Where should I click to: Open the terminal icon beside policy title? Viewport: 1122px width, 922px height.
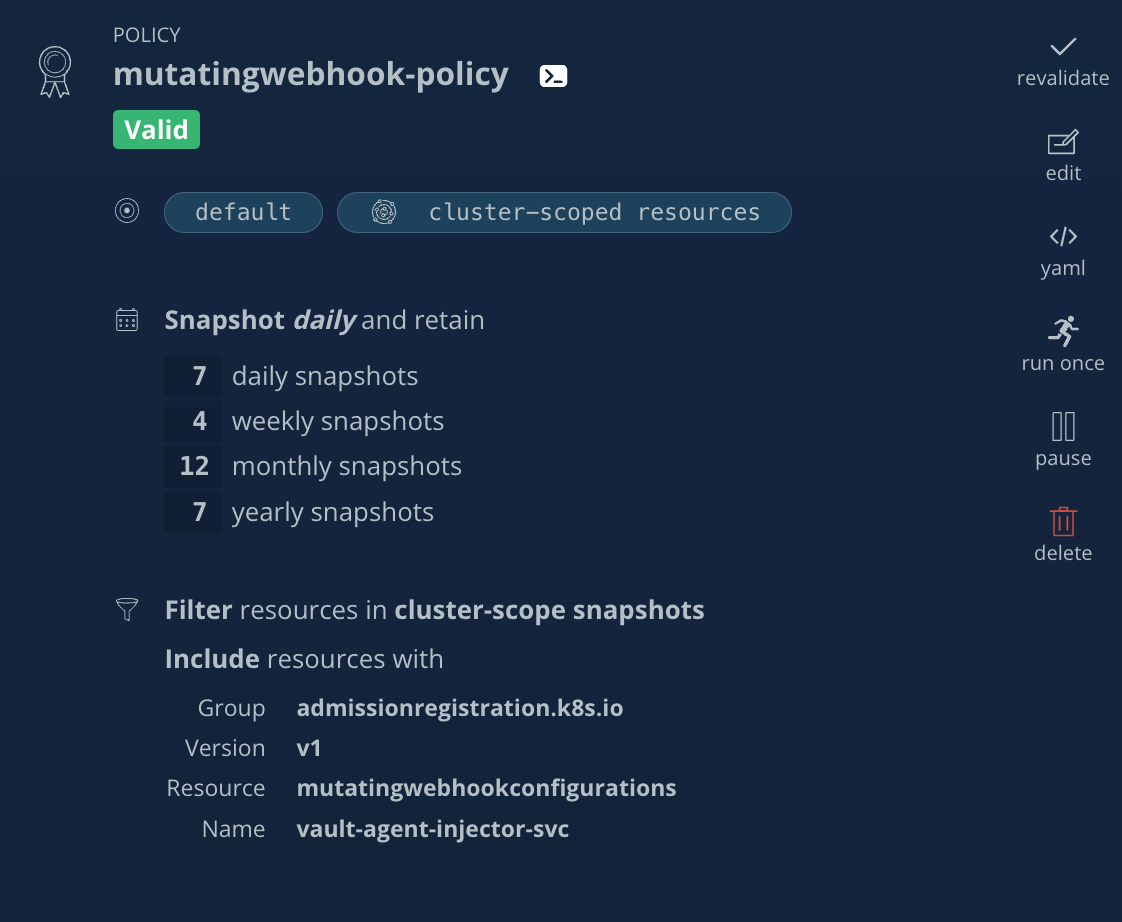coord(553,76)
